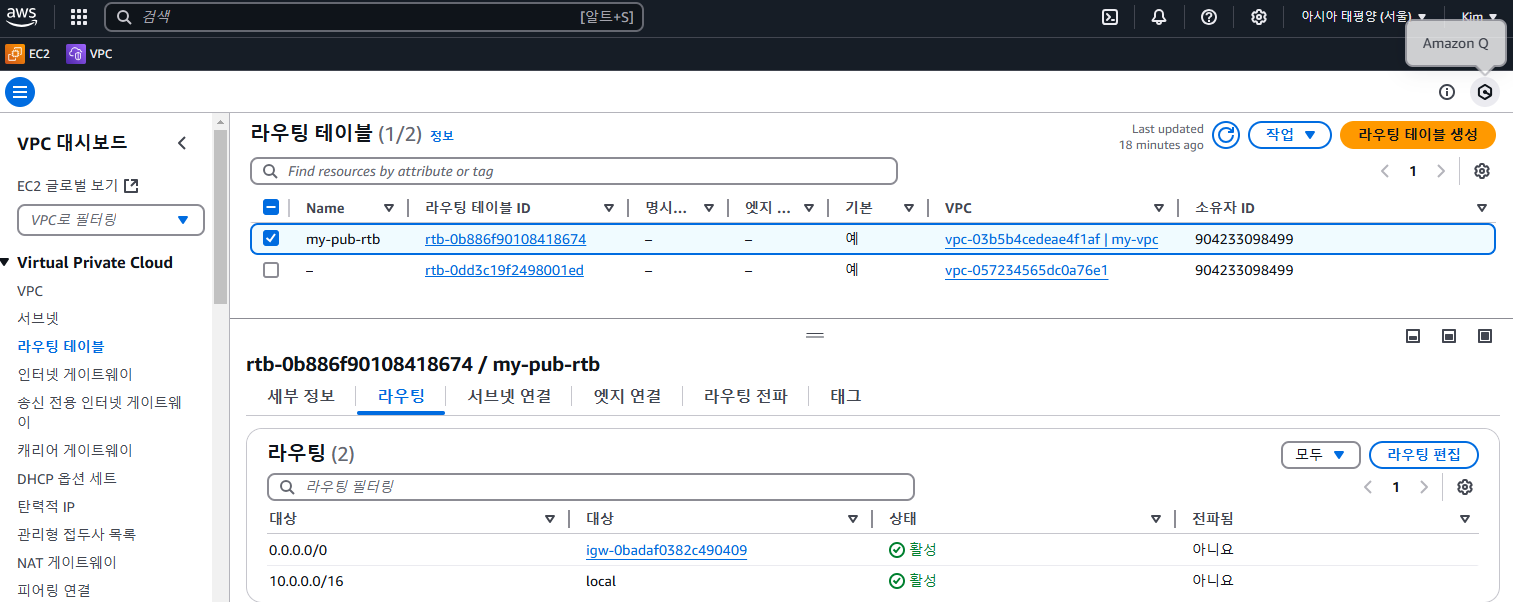
Task: Go to next page of routes
Action: [x=1425, y=487]
